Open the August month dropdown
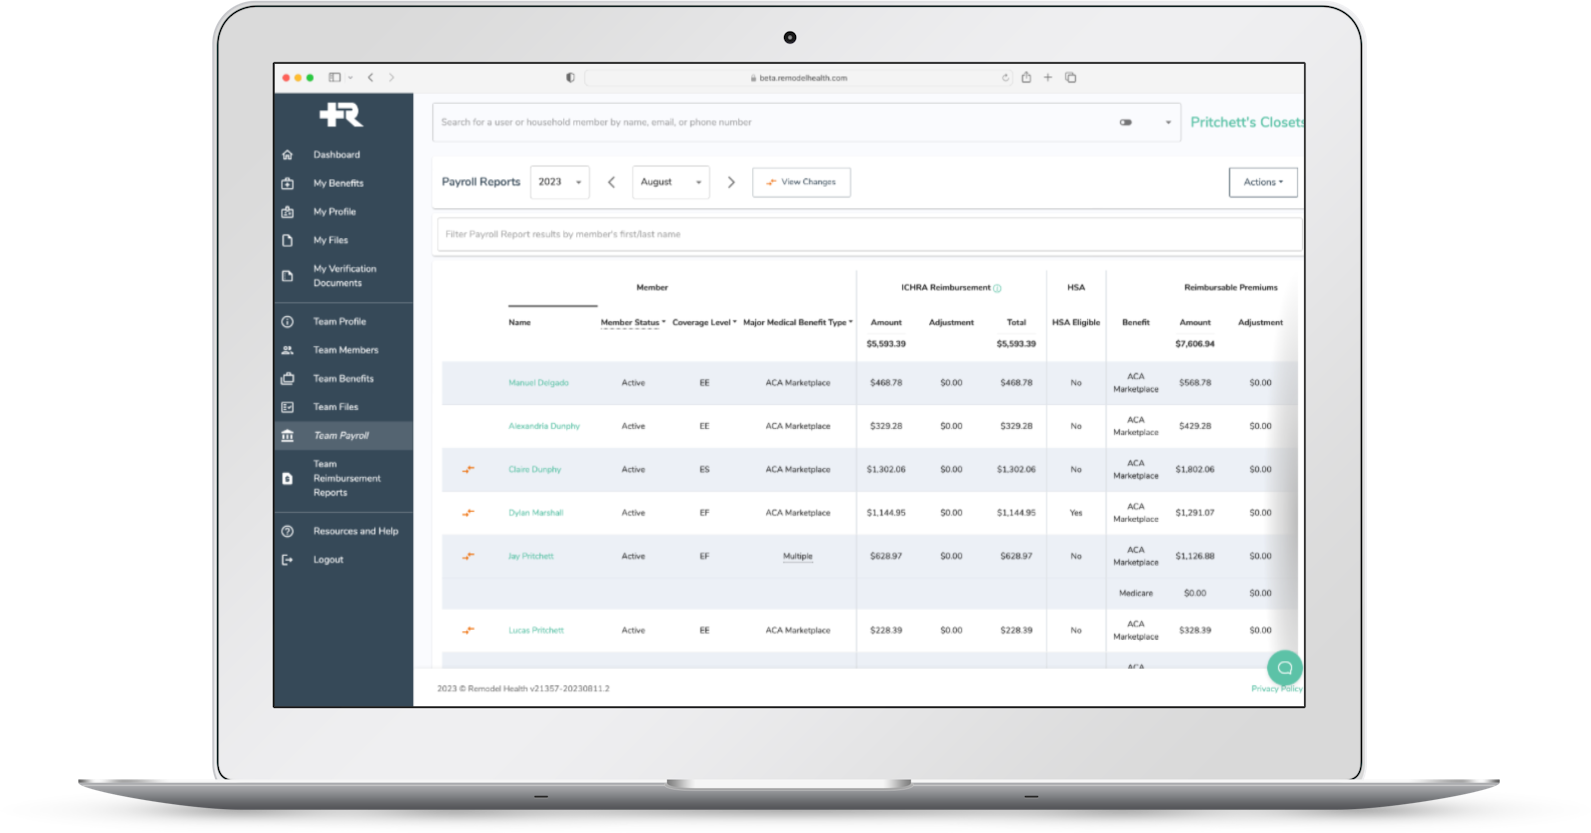 pyautogui.click(x=670, y=182)
